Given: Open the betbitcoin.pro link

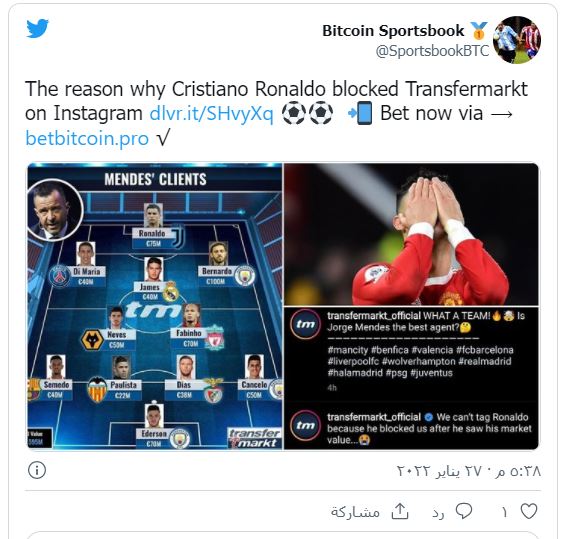Looking at the screenshot, I should click(x=87, y=138).
